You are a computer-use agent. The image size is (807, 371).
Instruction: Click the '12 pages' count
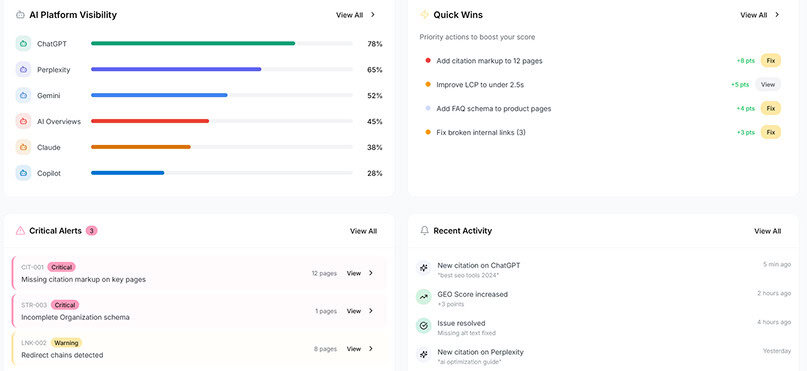(324, 273)
